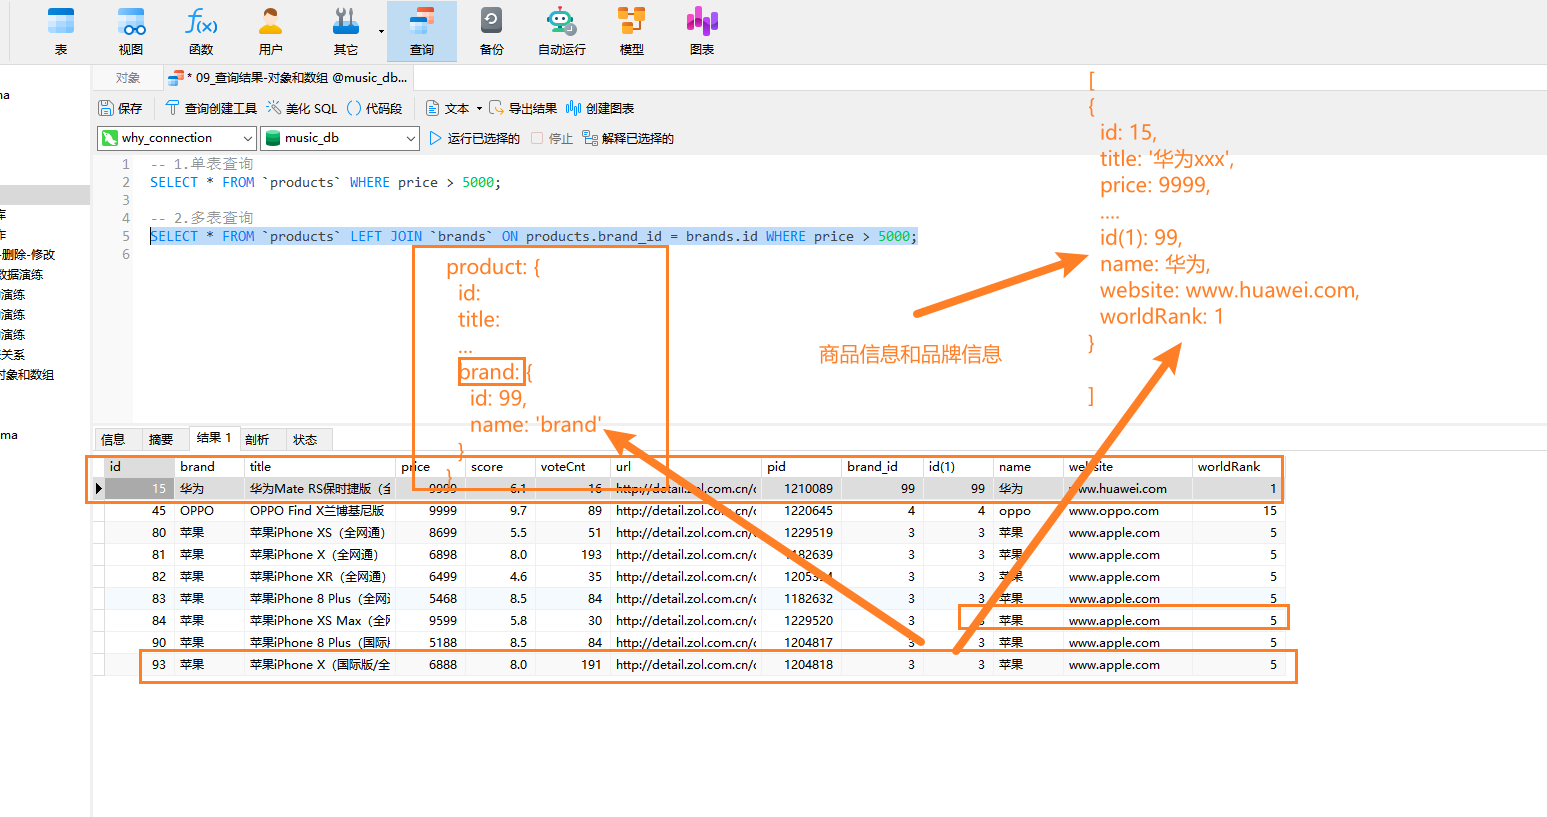Click the 视图 (View) icon

tap(131, 31)
